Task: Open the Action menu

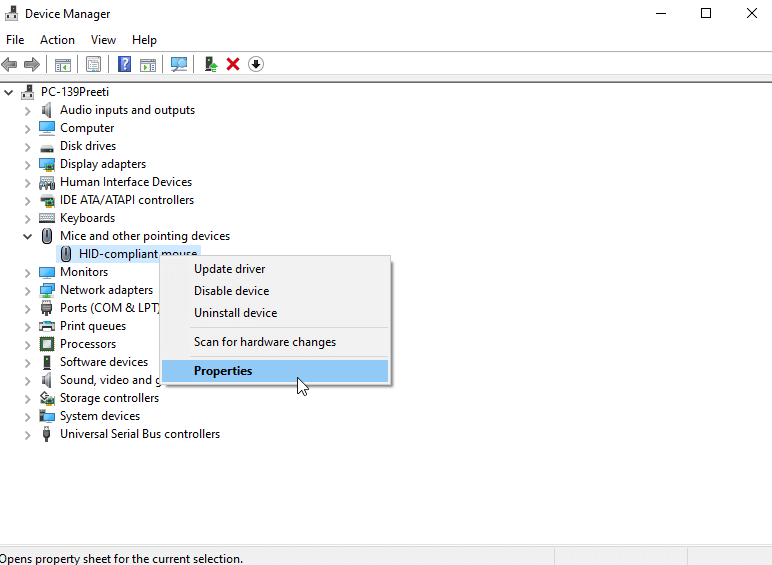Action: 57,40
